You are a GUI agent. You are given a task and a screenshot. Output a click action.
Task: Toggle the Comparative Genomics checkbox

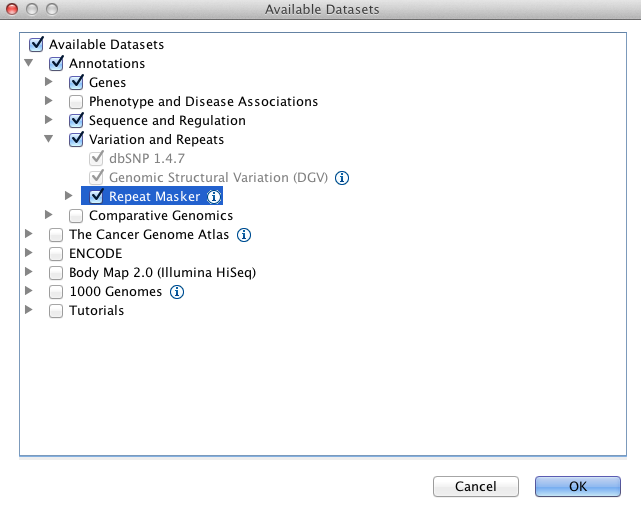(x=76, y=216)
